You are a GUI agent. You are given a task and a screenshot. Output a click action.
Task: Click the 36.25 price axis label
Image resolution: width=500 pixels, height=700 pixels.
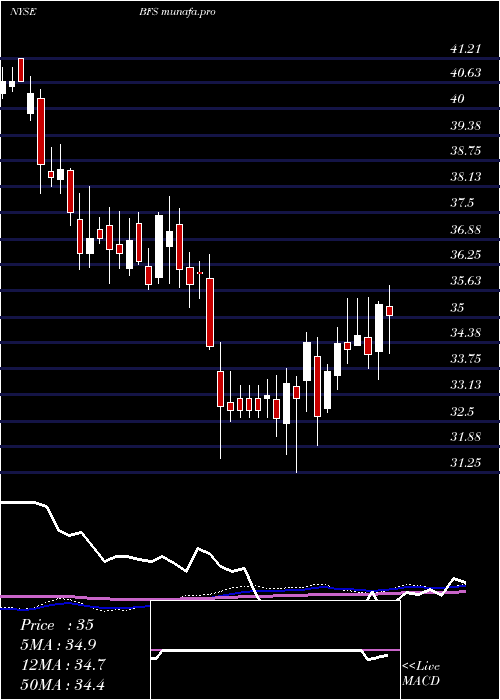[466, 255]
